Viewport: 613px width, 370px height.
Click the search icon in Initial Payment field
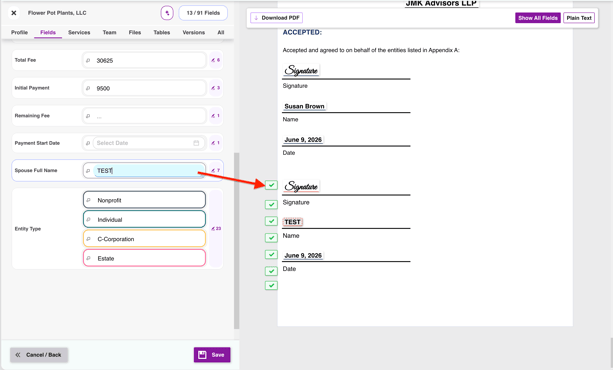[88, 88]
